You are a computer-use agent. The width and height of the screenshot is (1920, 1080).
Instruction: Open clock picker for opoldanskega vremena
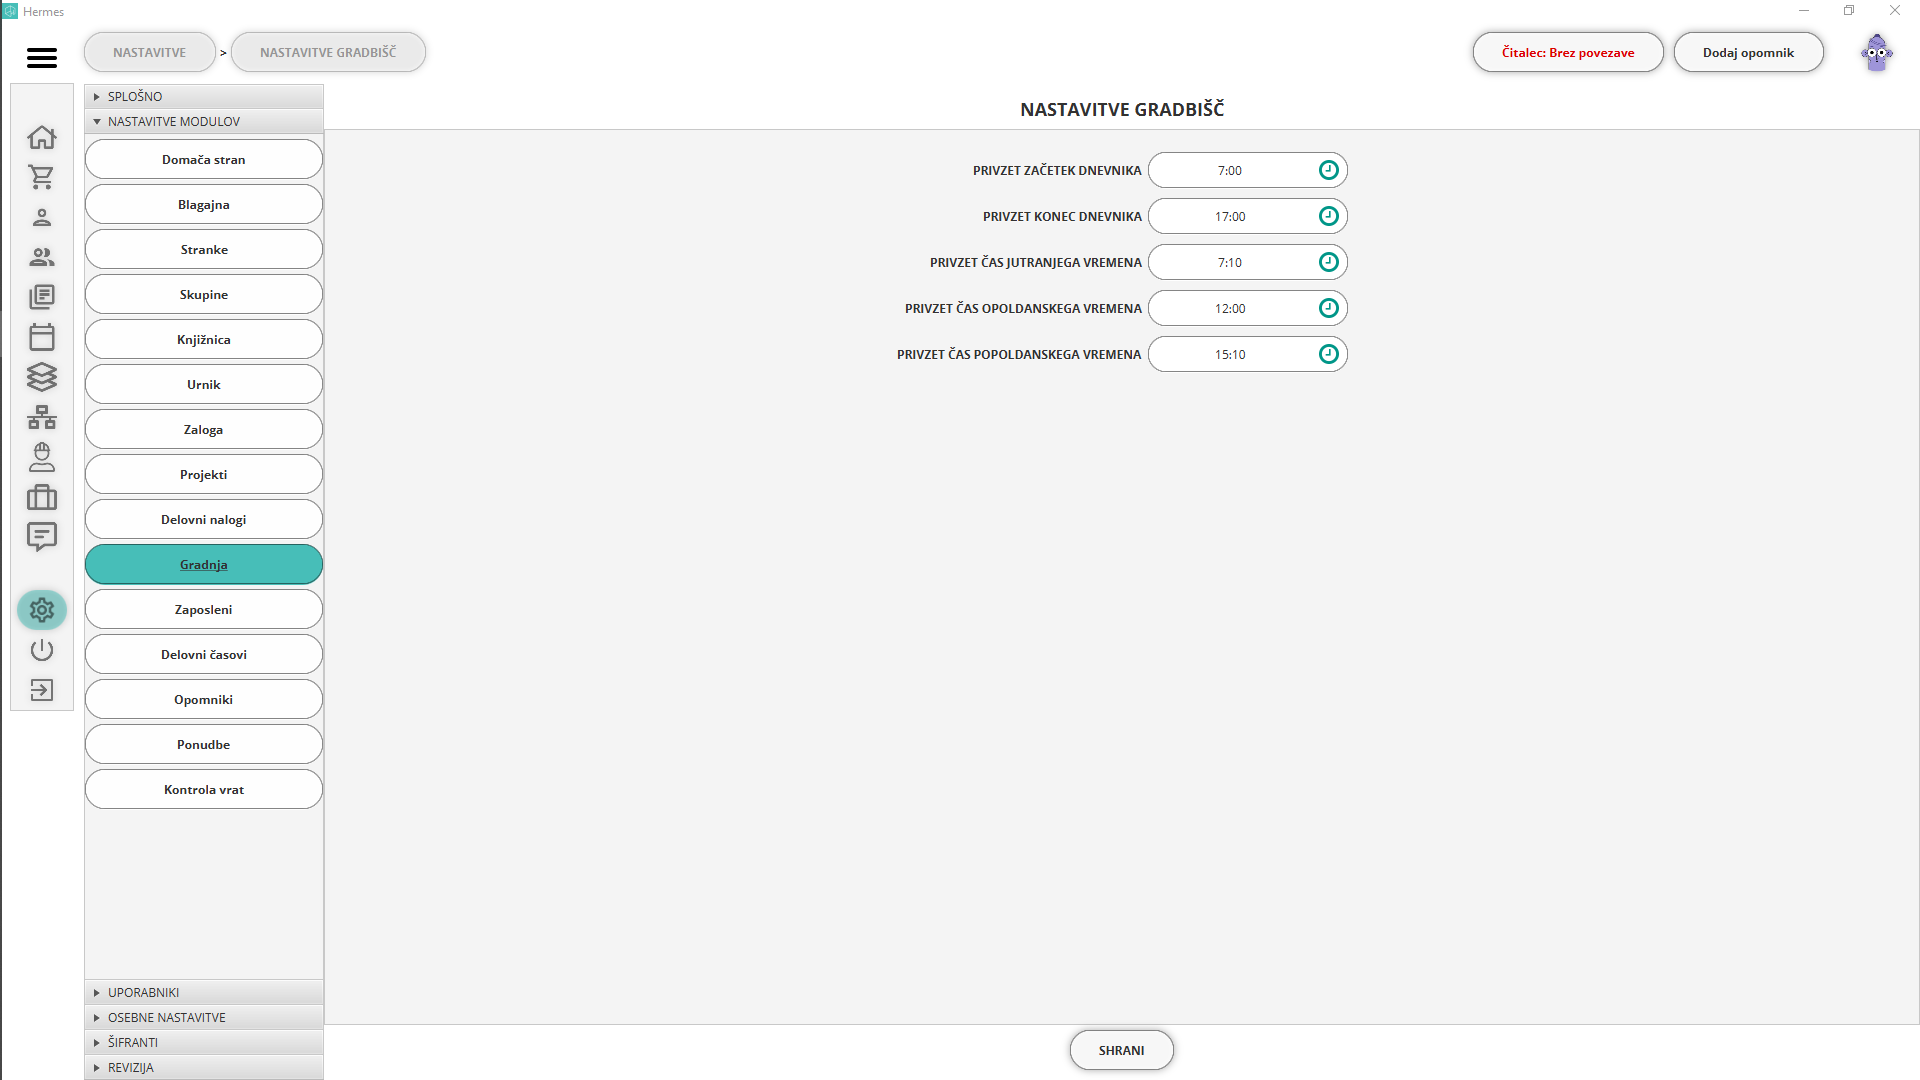click(1328, 308)
